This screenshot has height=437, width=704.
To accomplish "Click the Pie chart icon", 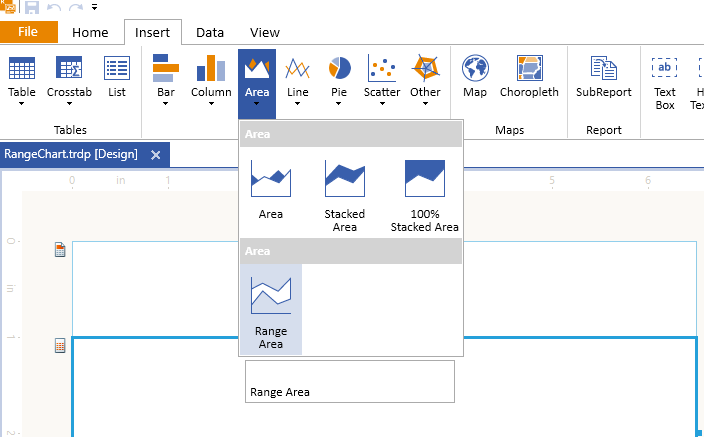I will pos(339,68).
